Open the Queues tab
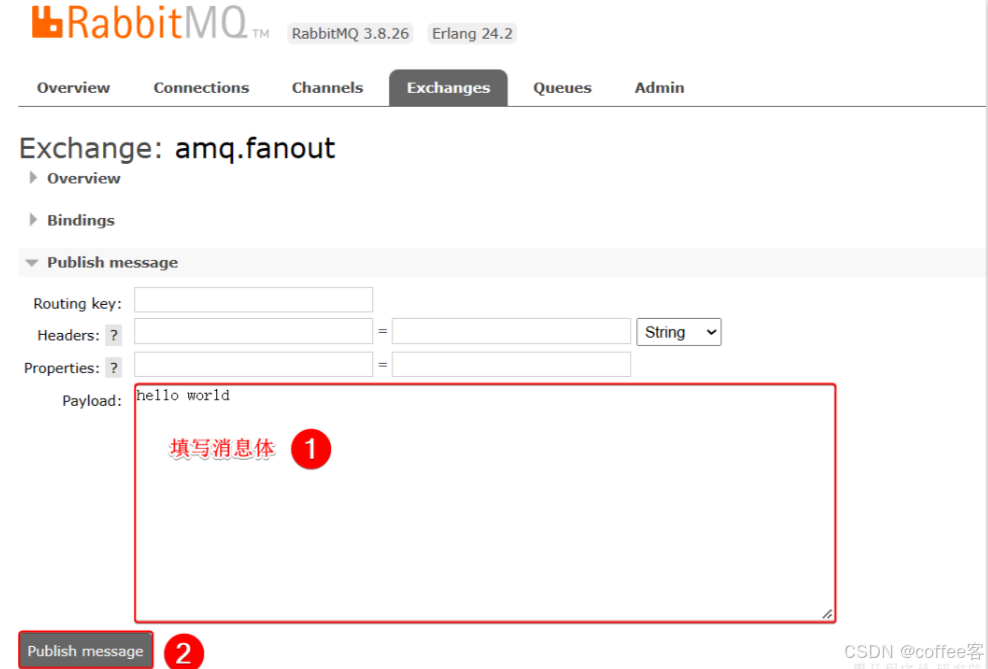This screenshot has width=988, height=669. tap(562, 88)
